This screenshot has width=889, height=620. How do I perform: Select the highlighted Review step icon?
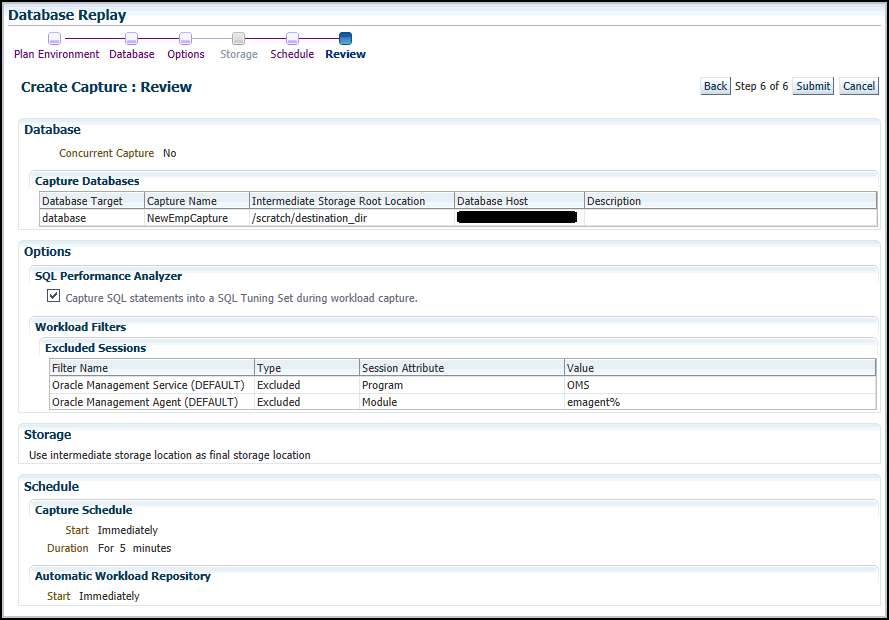pyautogui.click(x=345, y=37)
